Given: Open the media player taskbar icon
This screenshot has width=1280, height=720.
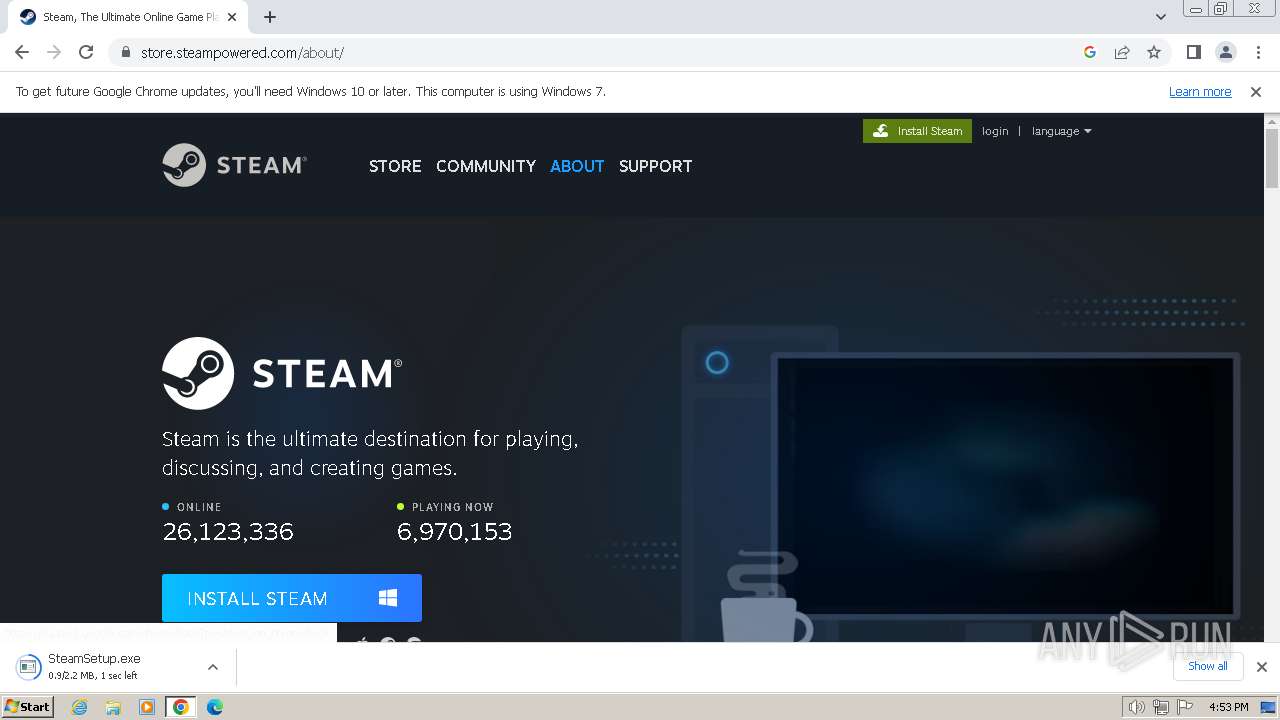Looking at the screenshot, I should click(x=147, y=707).
